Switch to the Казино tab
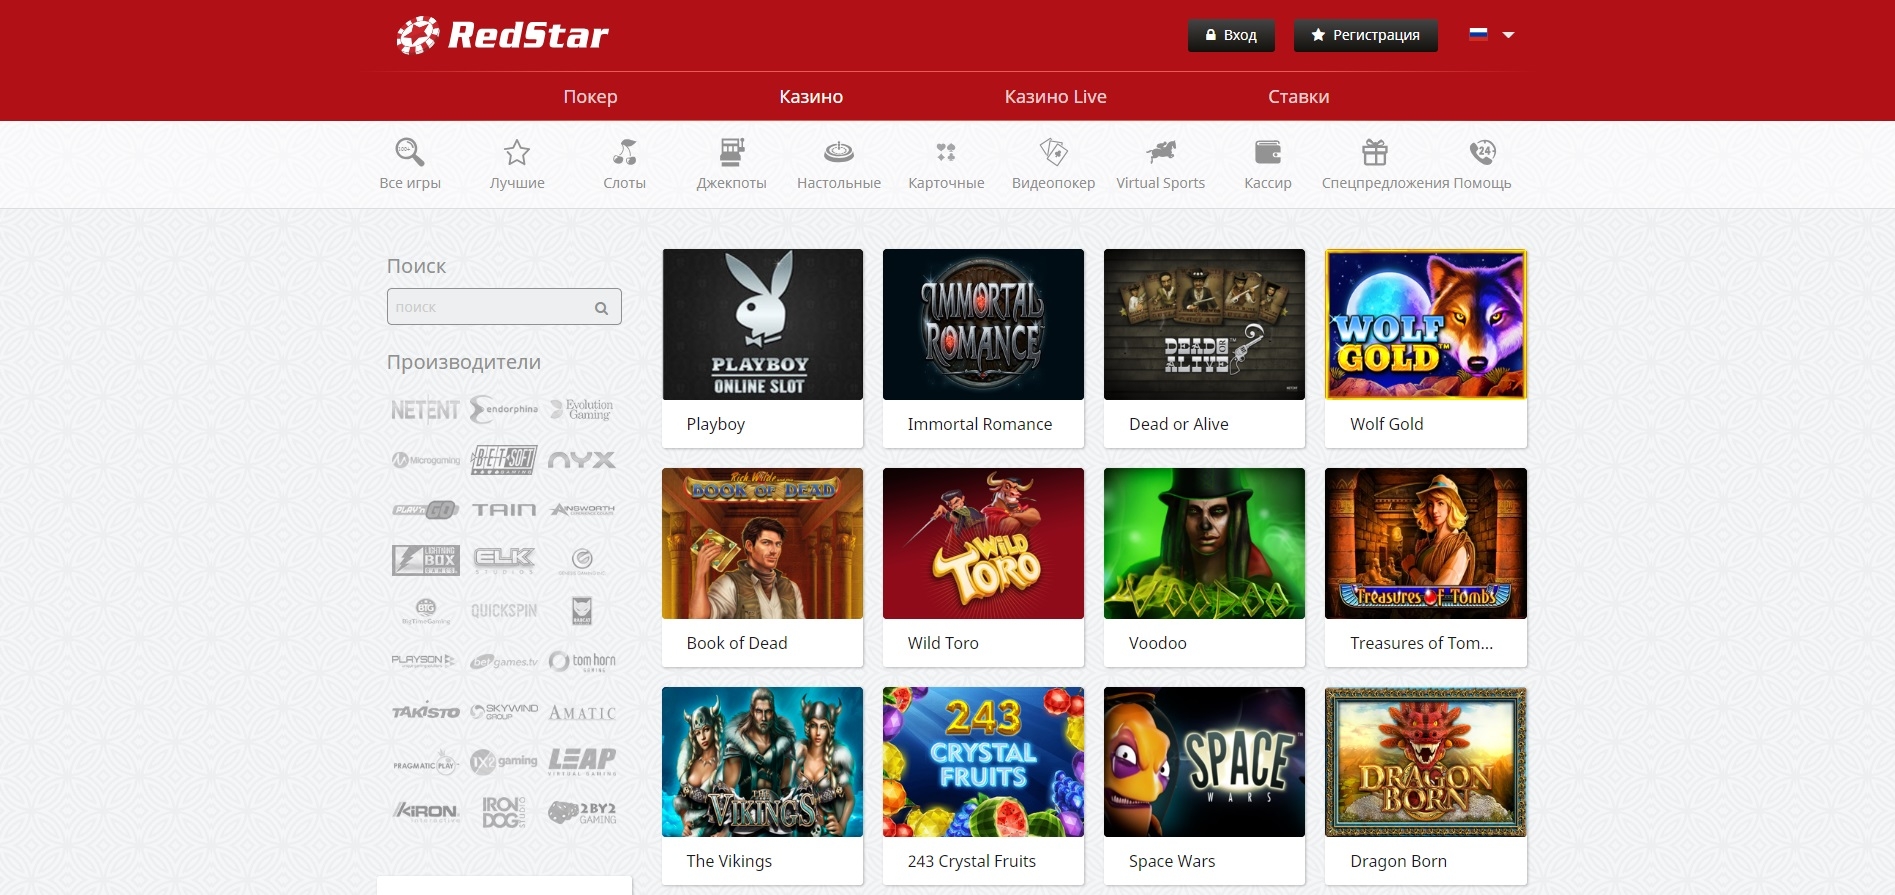The height and width of the screenshot is (895, 1895). pyautogui.click(x=811, y=97)
